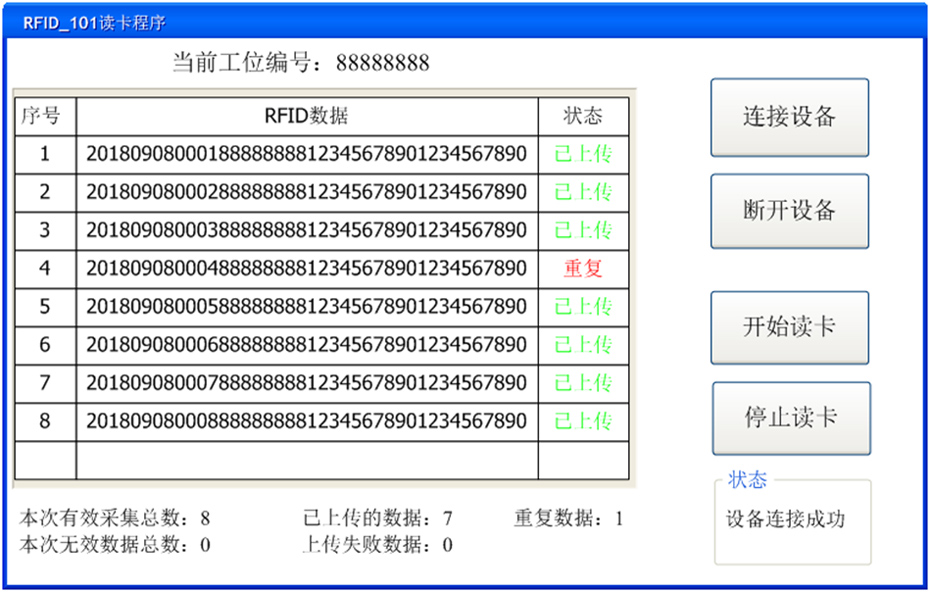Click the RFID数据 column header
The width and height of the screenshot is (930, 592).
click(x=306, y=116)
